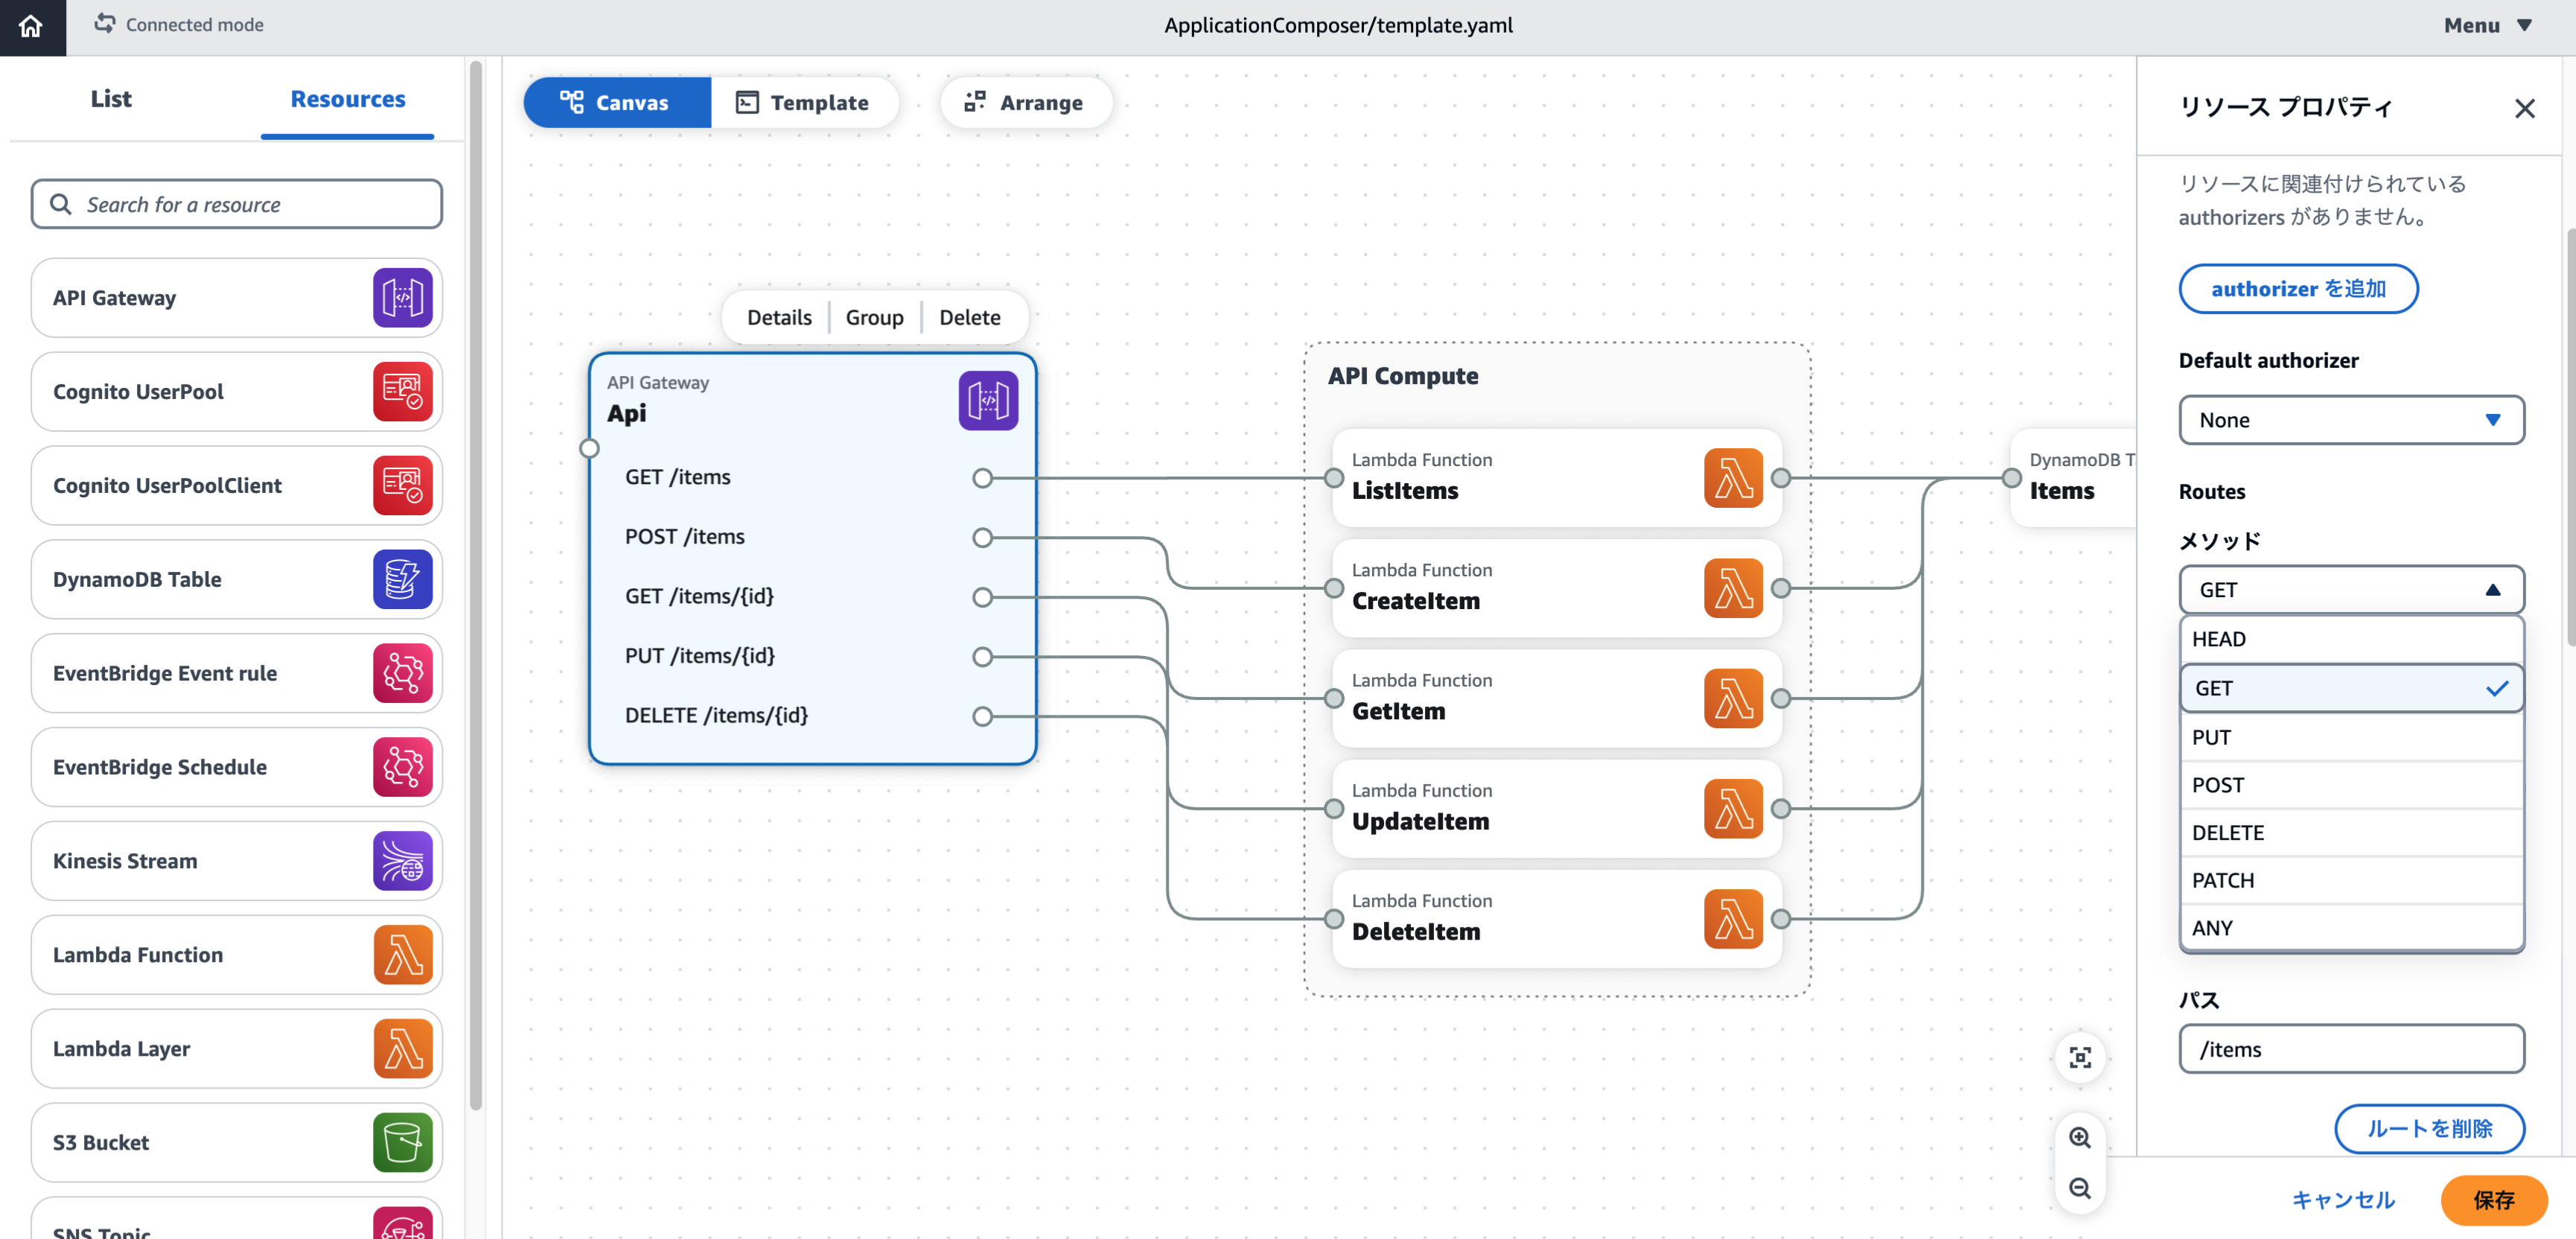The width and height of the screenshot is (2576, 1239).
Task: Click the UpdateItem Lambda icon
Action: click(x=1733, y=808)
